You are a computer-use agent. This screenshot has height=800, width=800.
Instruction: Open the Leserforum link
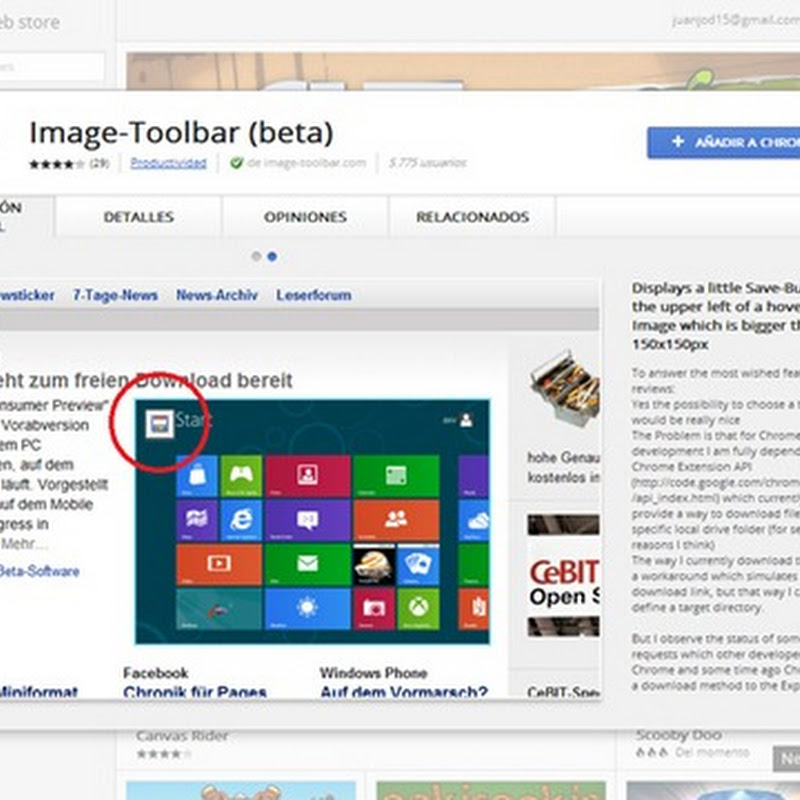click(x=314, y=295)
